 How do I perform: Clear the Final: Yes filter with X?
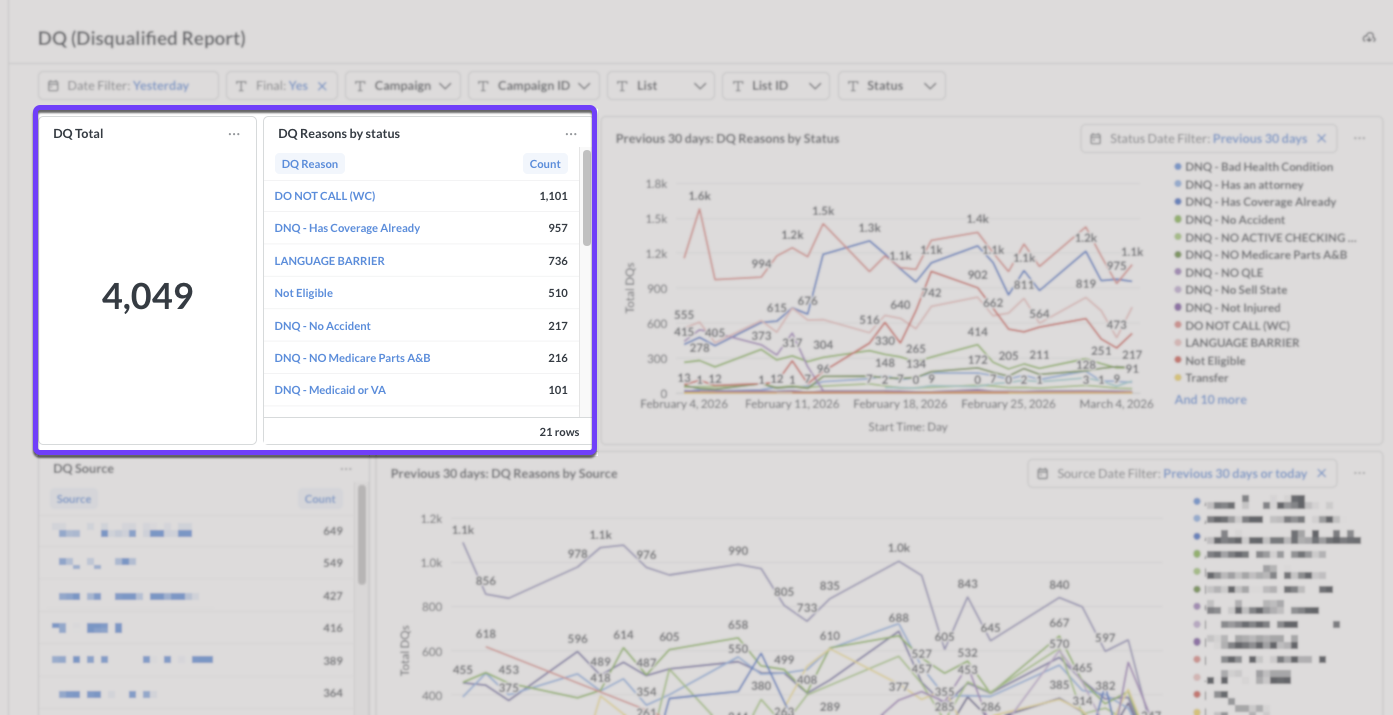coord(322,86)
